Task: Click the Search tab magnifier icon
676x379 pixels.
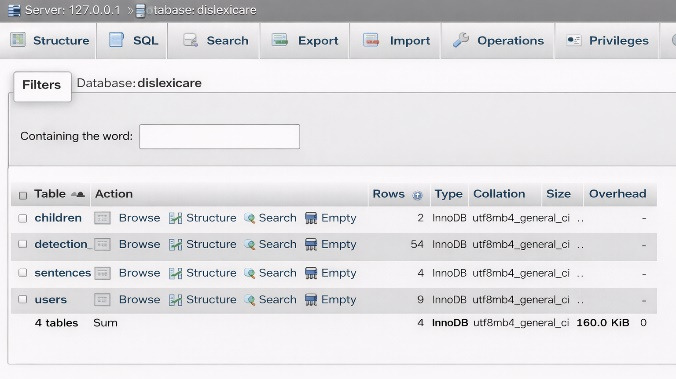Action: [190, 40]
